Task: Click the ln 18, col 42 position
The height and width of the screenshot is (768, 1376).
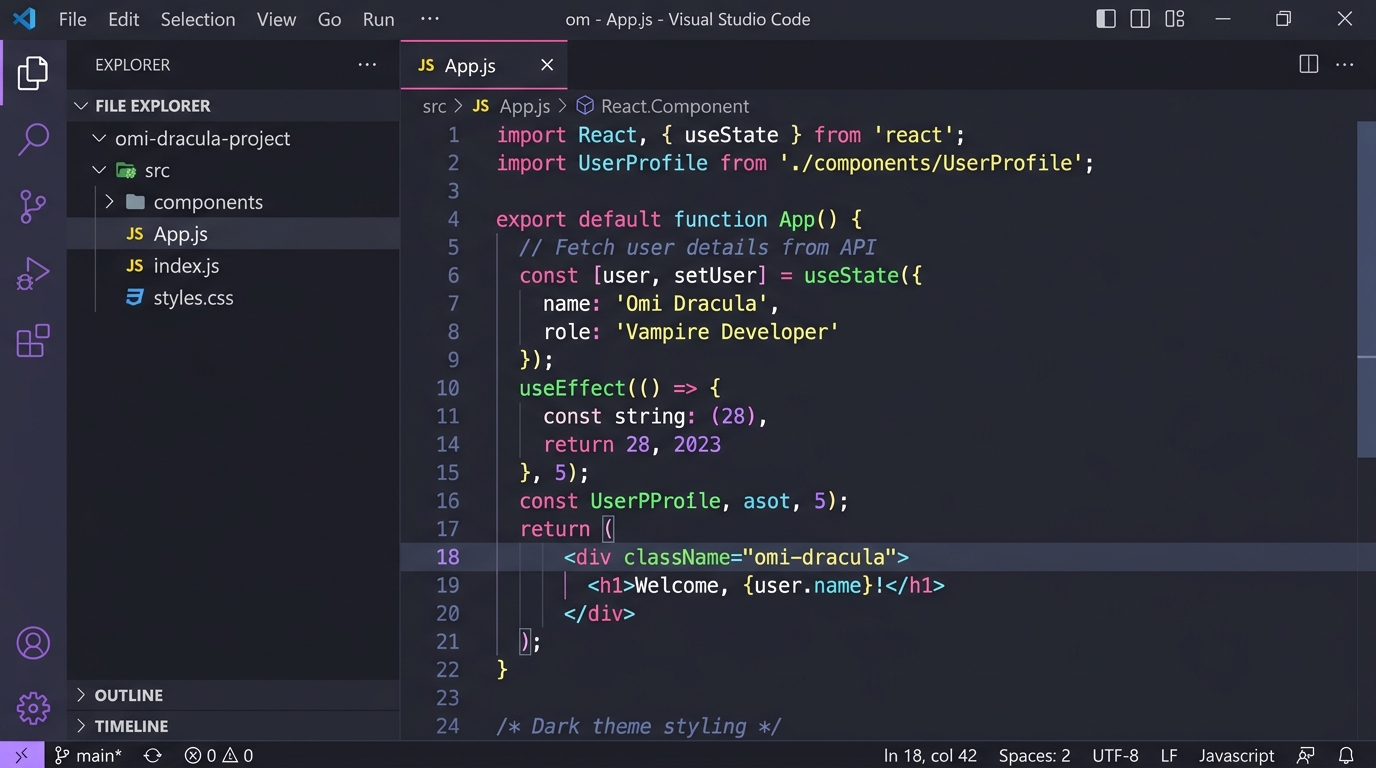Action: point(930,756)
